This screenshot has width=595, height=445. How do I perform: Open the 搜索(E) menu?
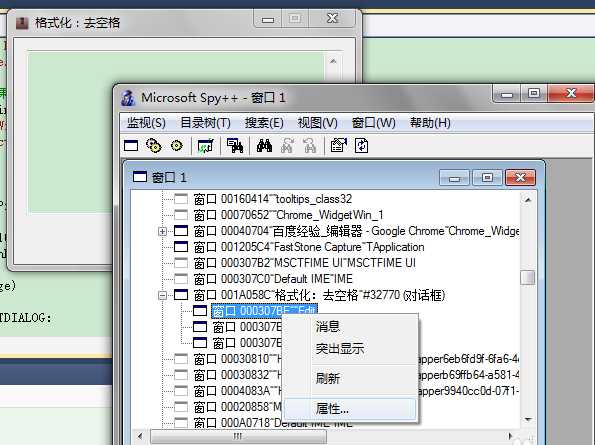[x=264, y=123]
